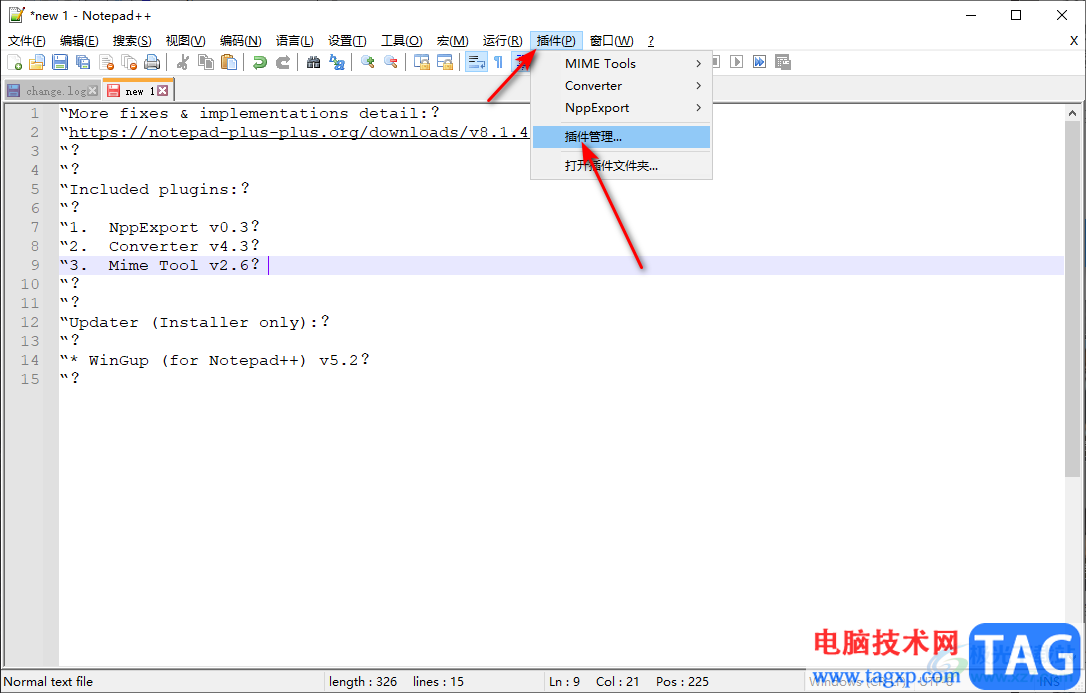Select the new 1 tab
1086x693 pixels.
(139, 91)
